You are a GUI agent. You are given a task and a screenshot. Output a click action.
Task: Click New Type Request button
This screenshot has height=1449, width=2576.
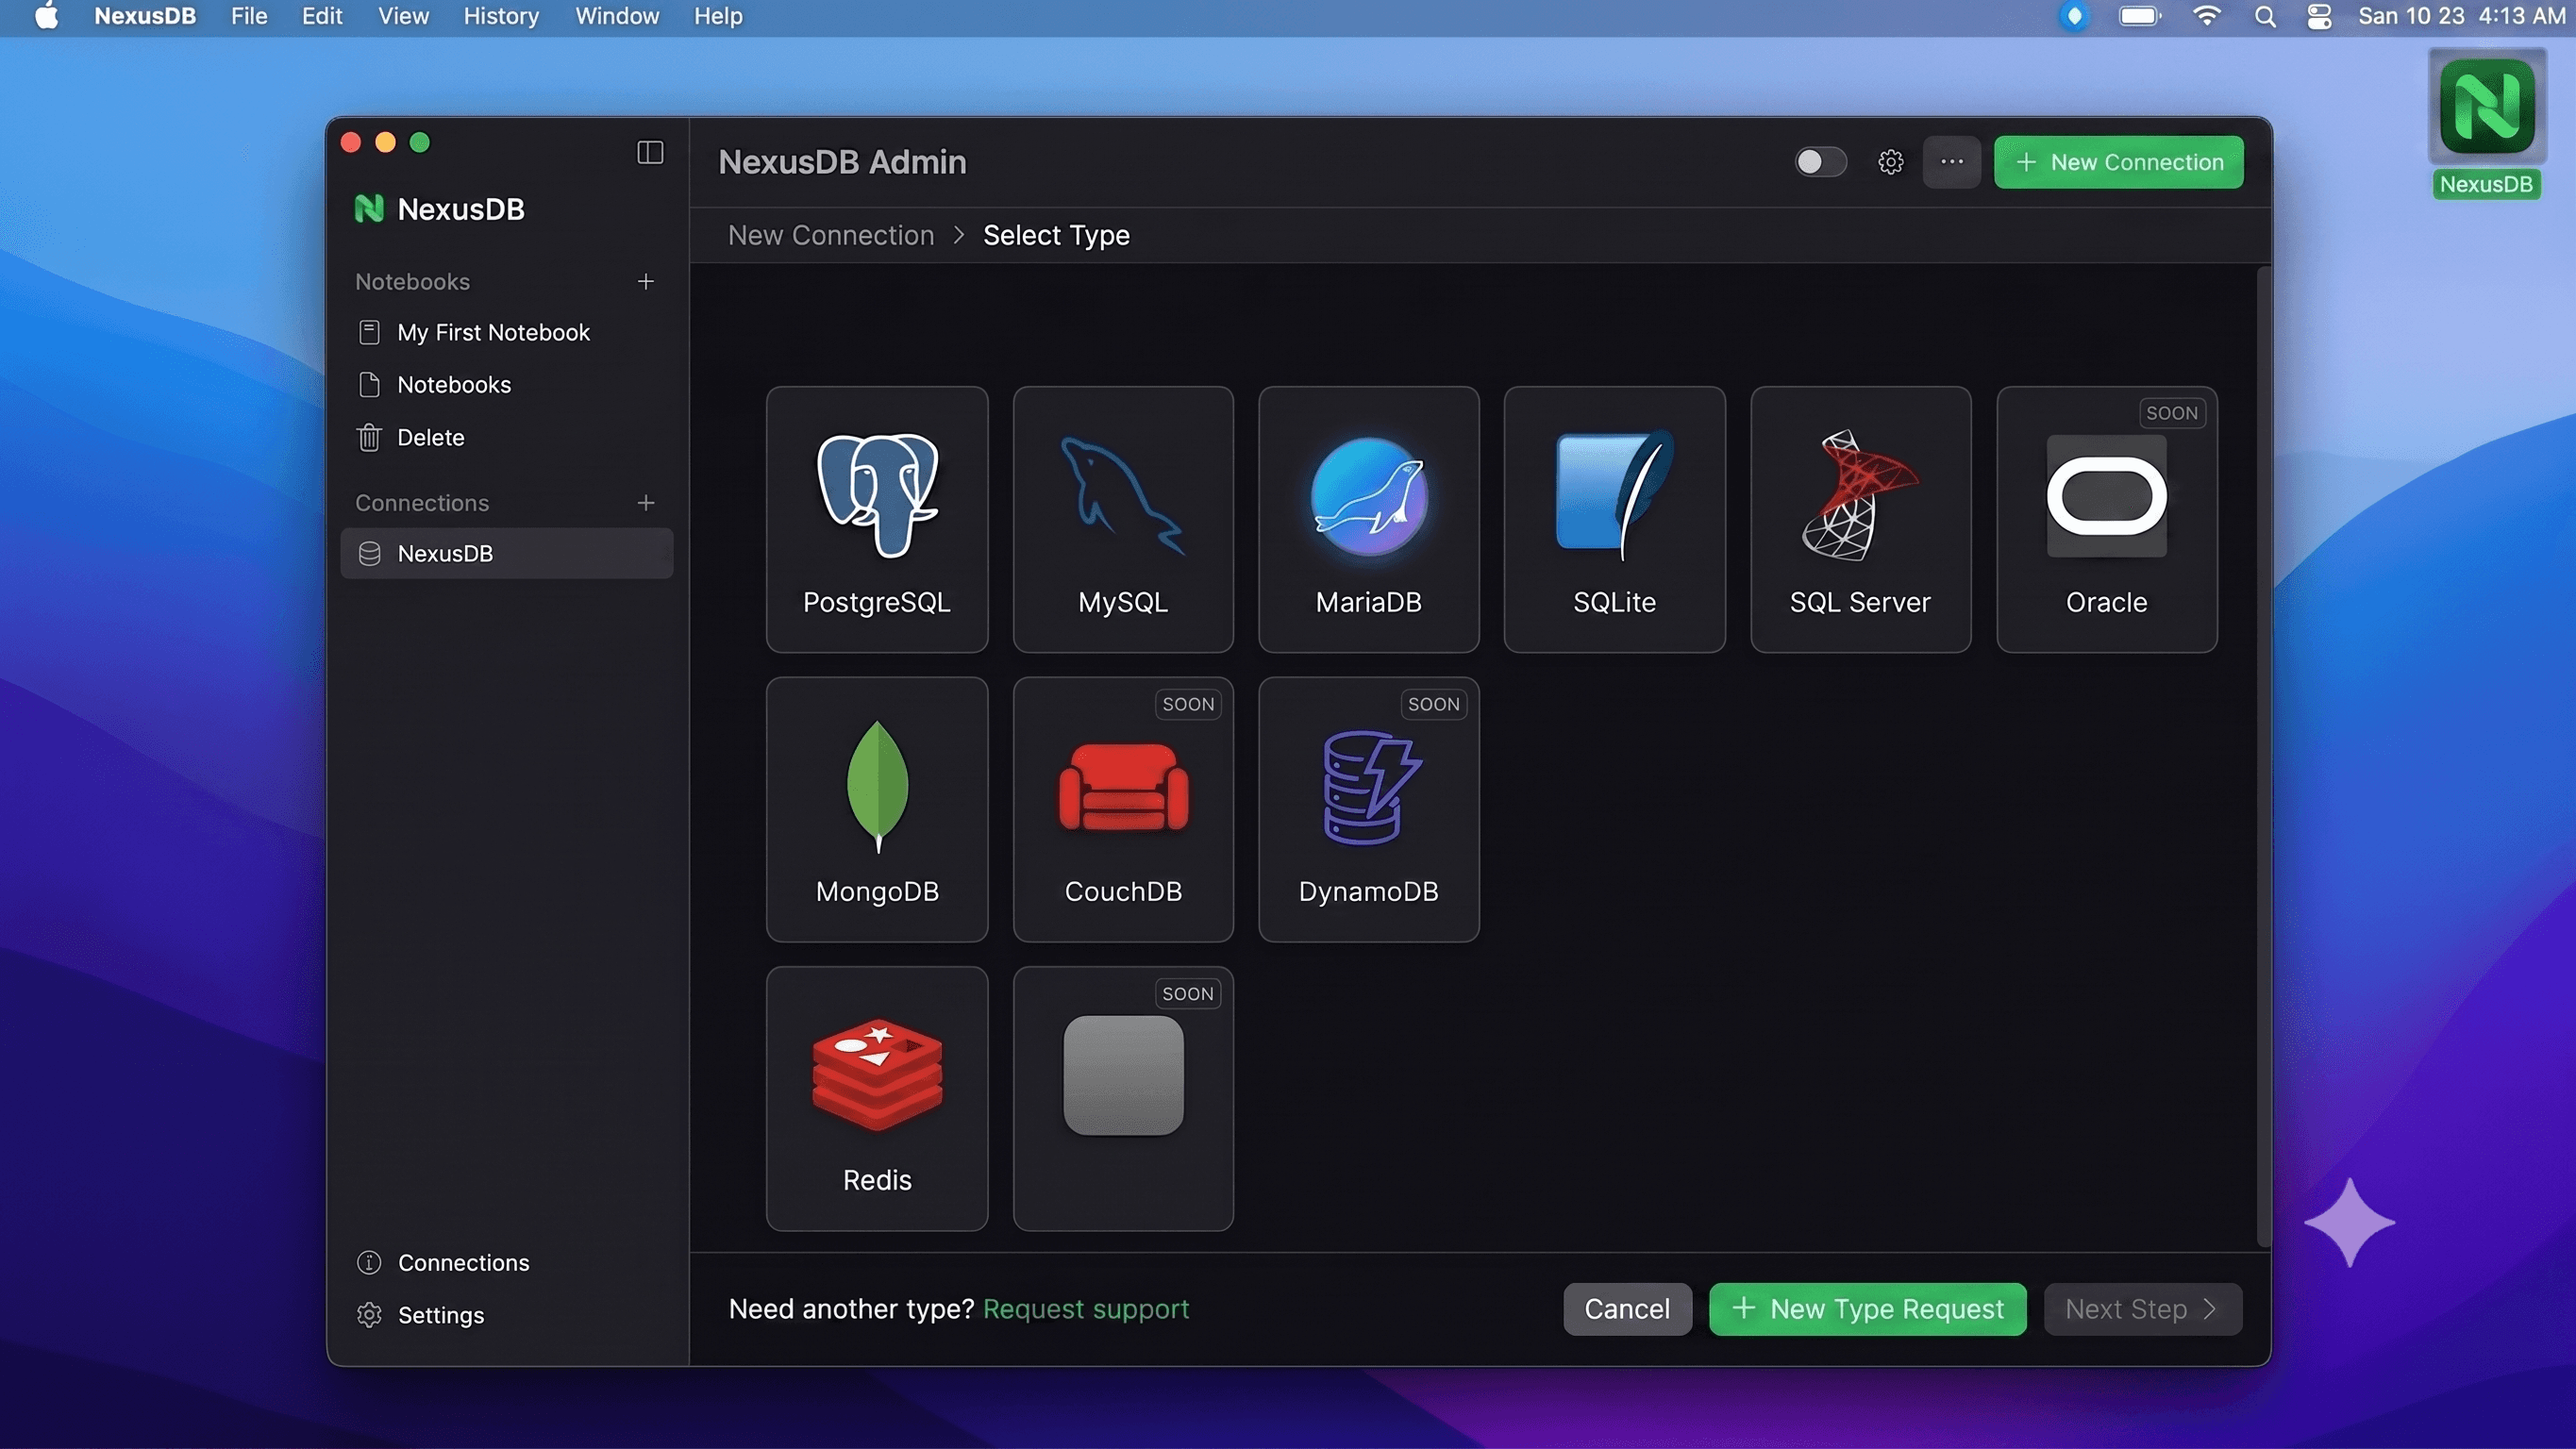coord(1867,1309)
